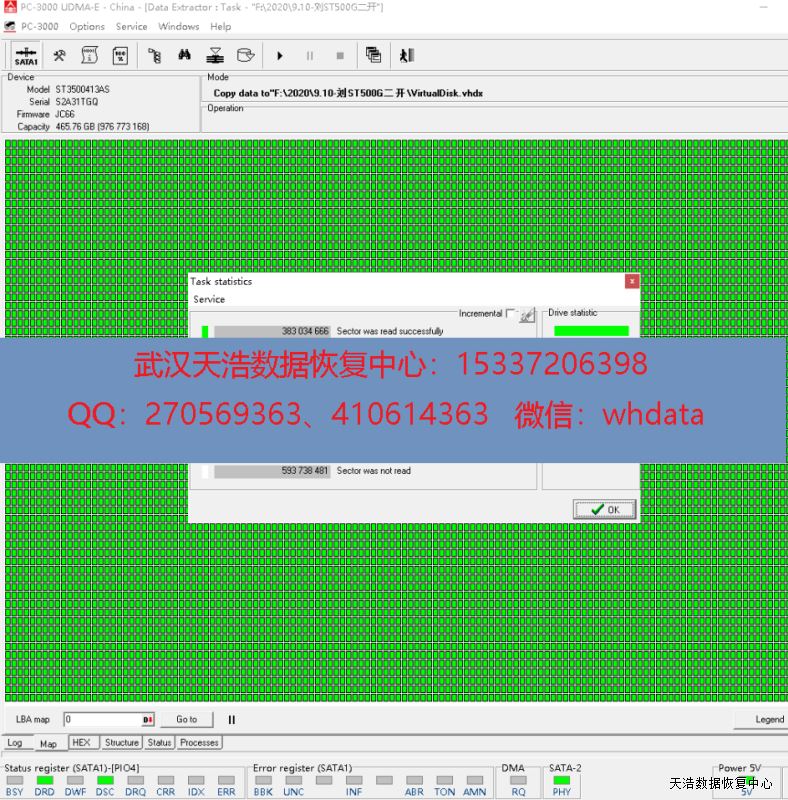Click OK in Task statistics dialog
Screen dimensions: 788x800
click(604, 510)
